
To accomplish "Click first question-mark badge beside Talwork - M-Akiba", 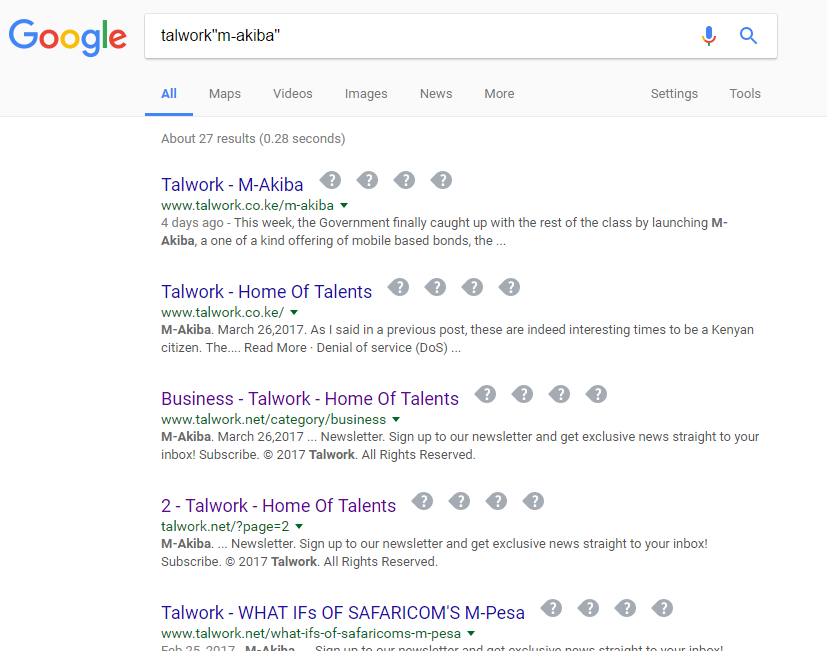I will (331, 180).
